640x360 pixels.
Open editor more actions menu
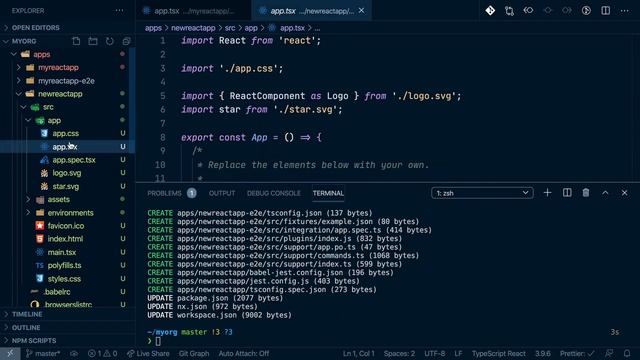pyautogui.click(x=624, y=11)
